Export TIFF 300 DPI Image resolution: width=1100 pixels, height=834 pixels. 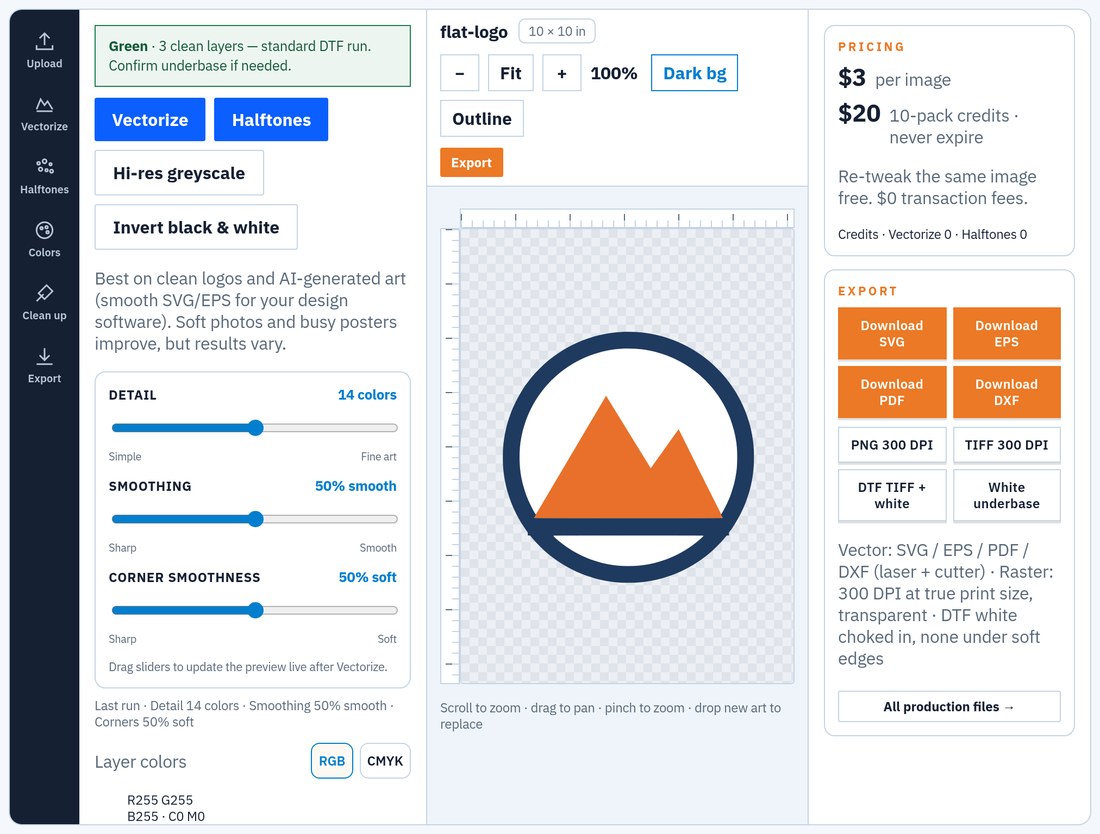[x=1006, y=445]
